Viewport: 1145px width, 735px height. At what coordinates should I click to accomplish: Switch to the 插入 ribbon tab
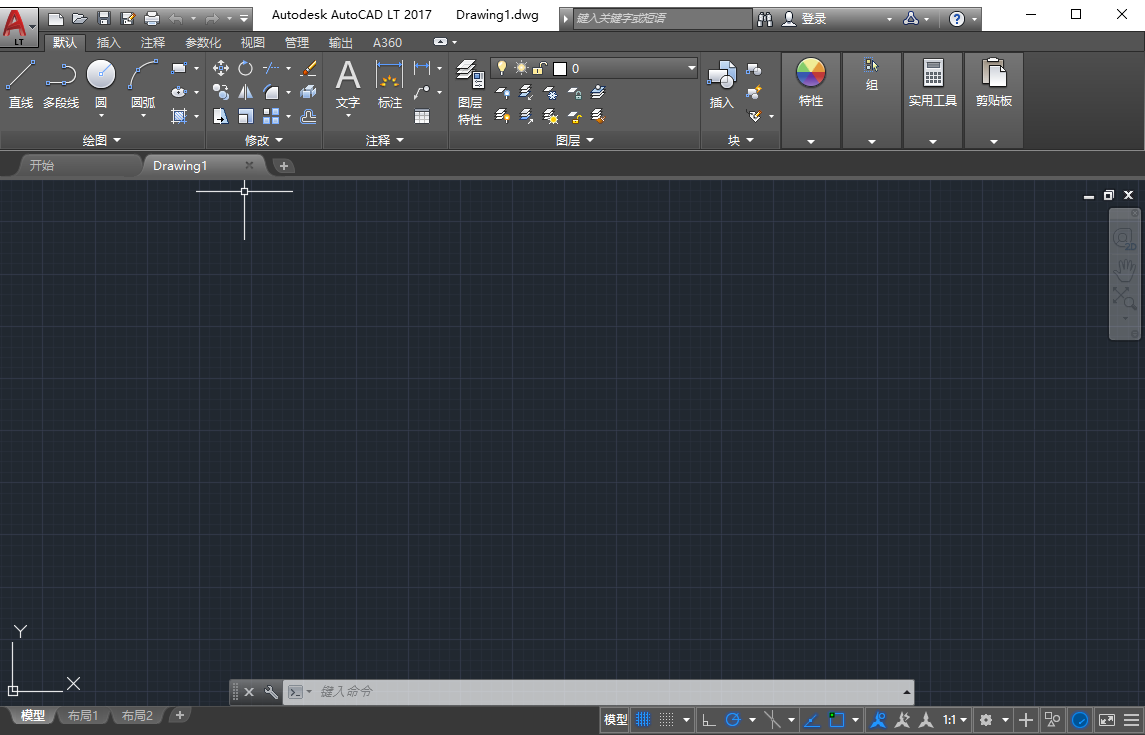[x=108, y=42]
